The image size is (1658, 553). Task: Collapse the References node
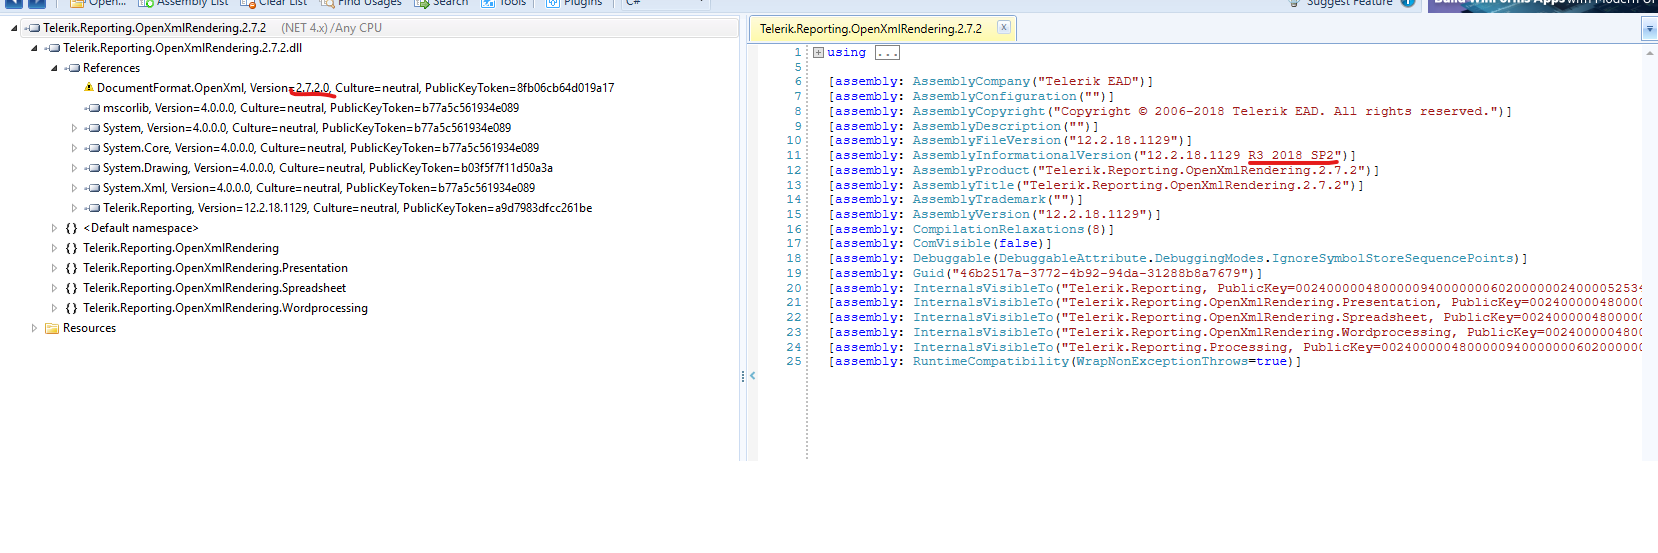click(54, 68)
